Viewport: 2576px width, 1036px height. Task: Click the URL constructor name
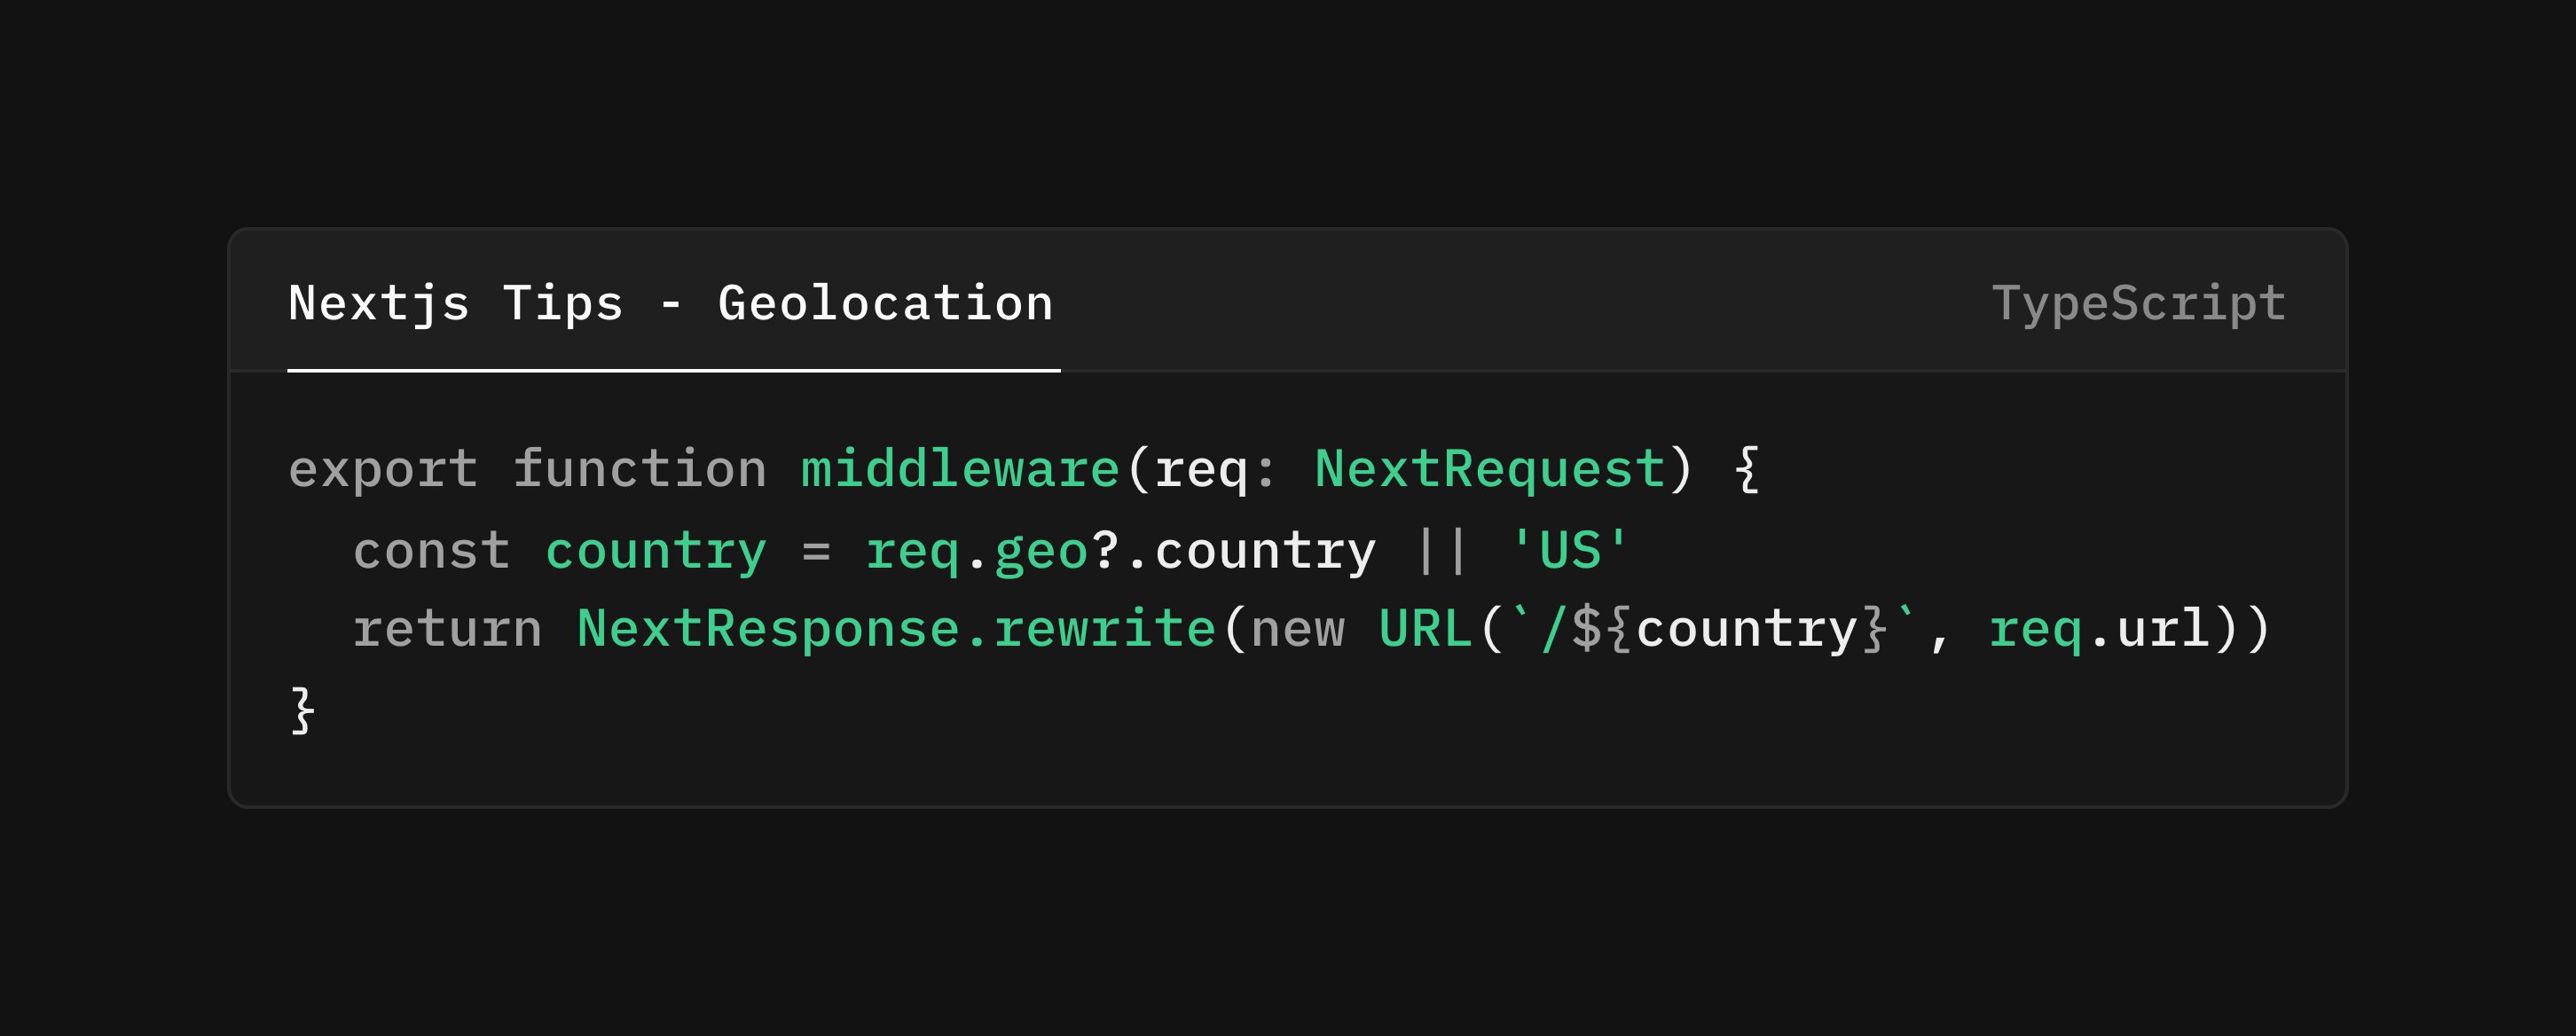click(1425, 629)
